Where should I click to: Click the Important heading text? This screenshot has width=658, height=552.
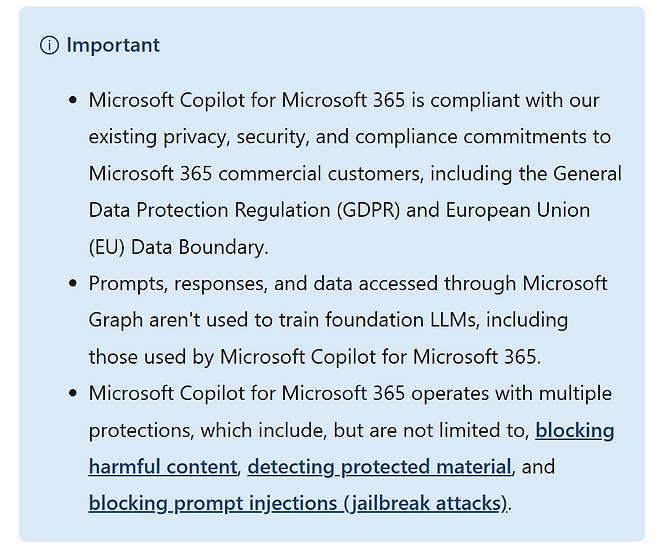pos(113,46)
